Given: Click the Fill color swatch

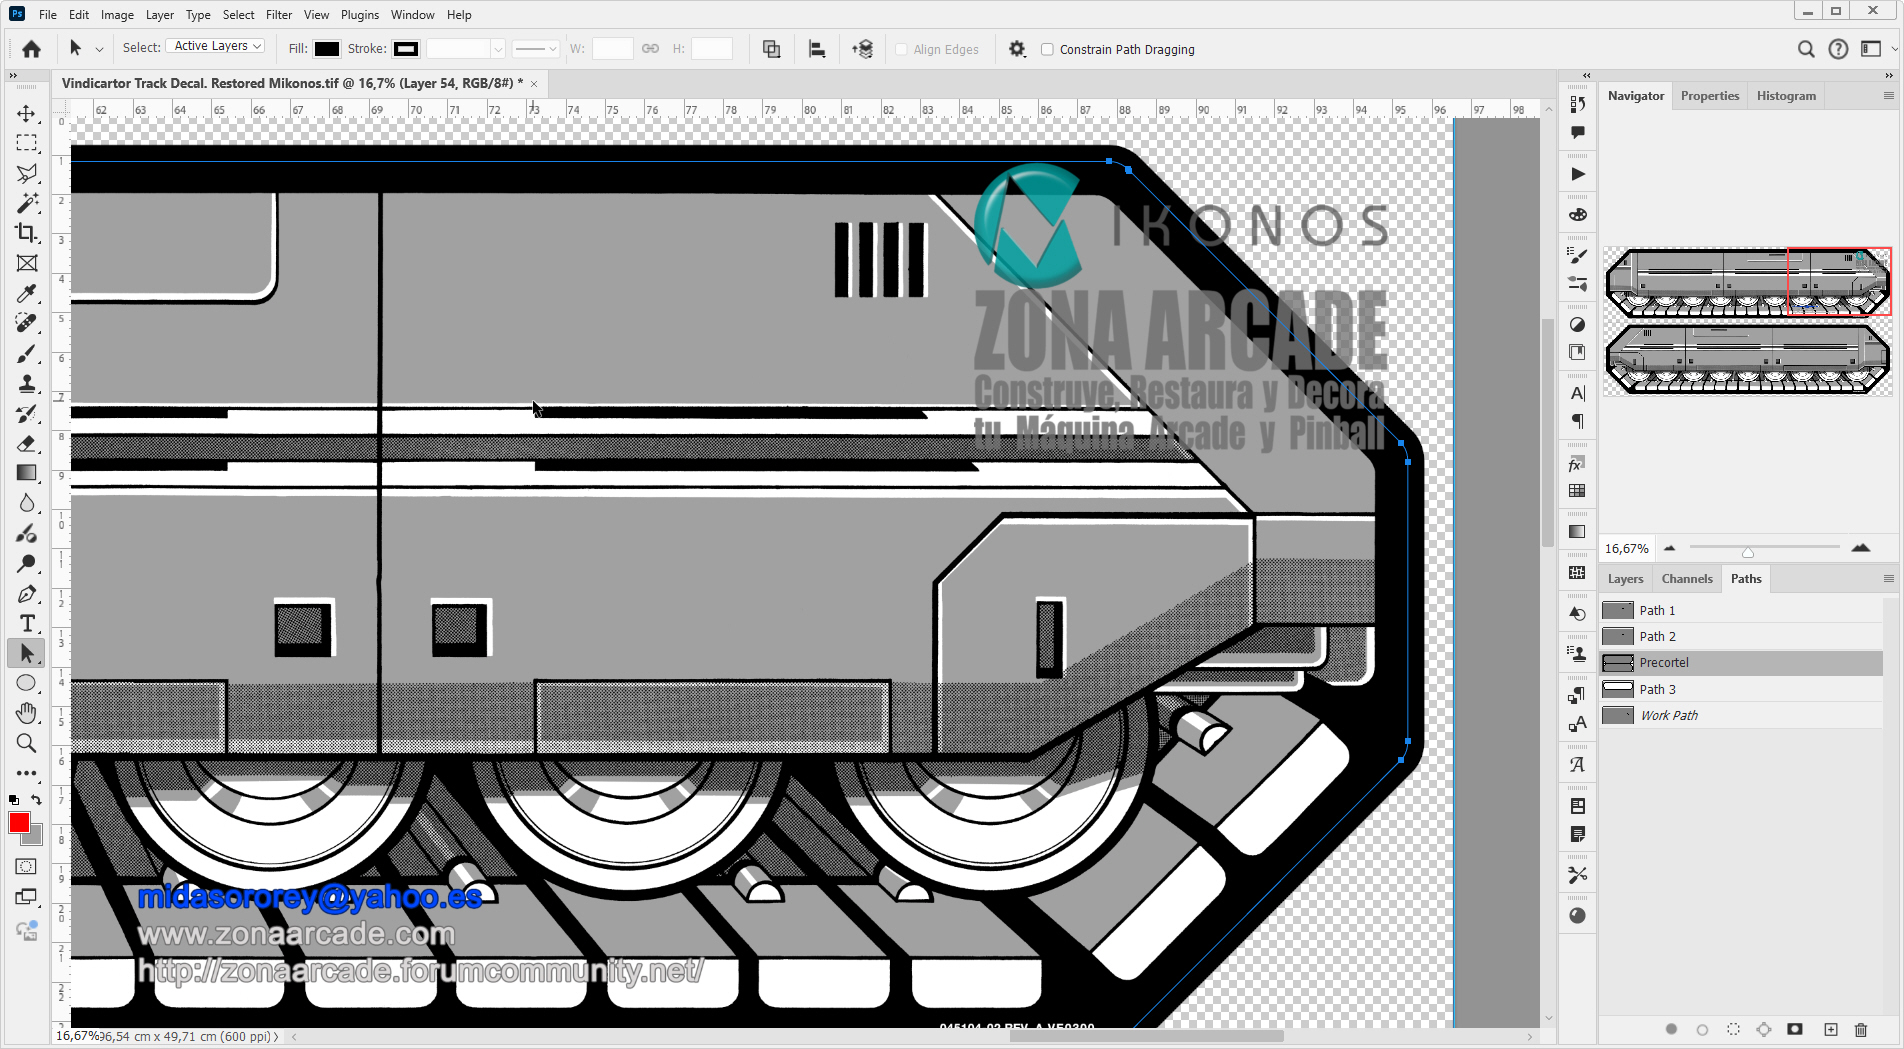Looking at the screenshot, I should (x=327, y=49).
